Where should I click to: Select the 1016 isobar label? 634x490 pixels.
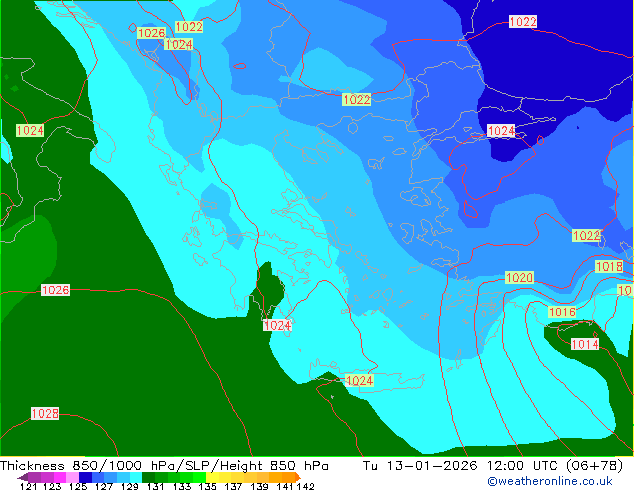coord(562,312)
